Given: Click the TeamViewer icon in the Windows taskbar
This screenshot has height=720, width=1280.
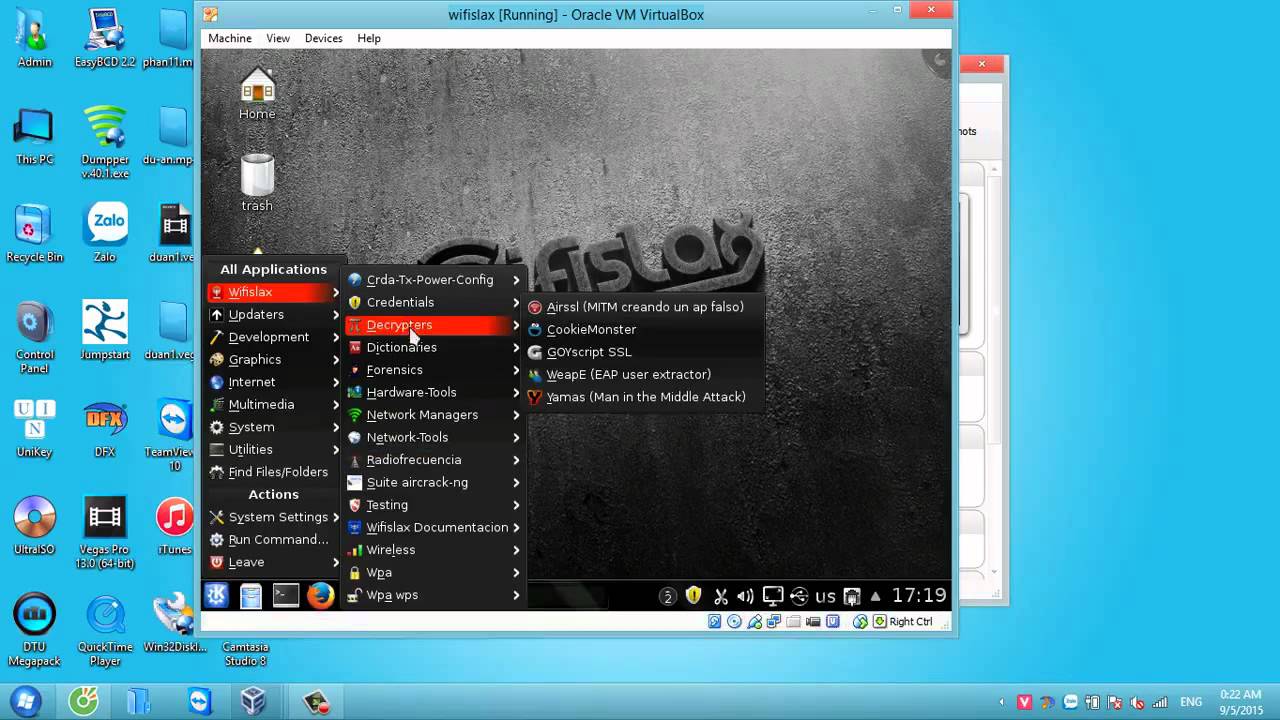Looking at the screenshot, I should pyautogui.click(x=200, y=701).
